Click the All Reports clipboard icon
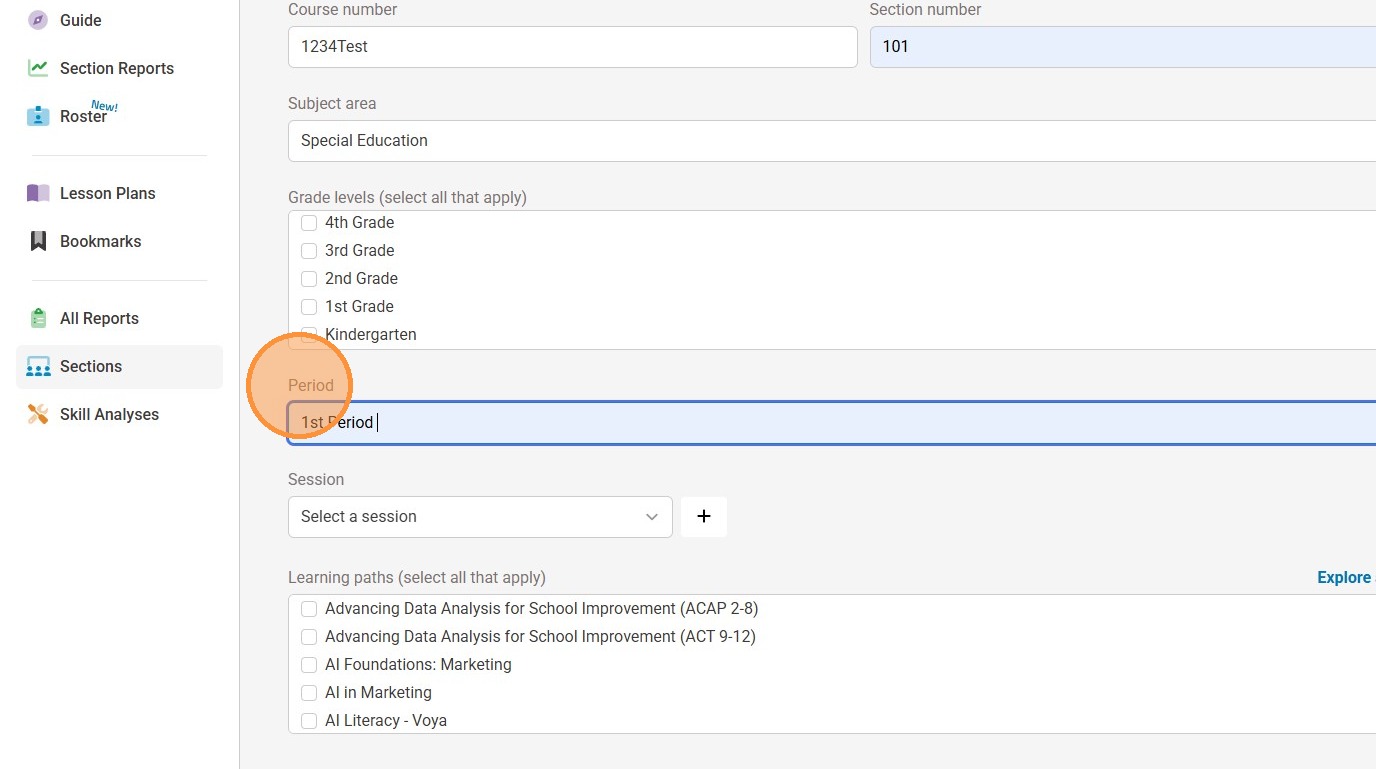Viewport: 1376px width, 769px height. (38, 318)
